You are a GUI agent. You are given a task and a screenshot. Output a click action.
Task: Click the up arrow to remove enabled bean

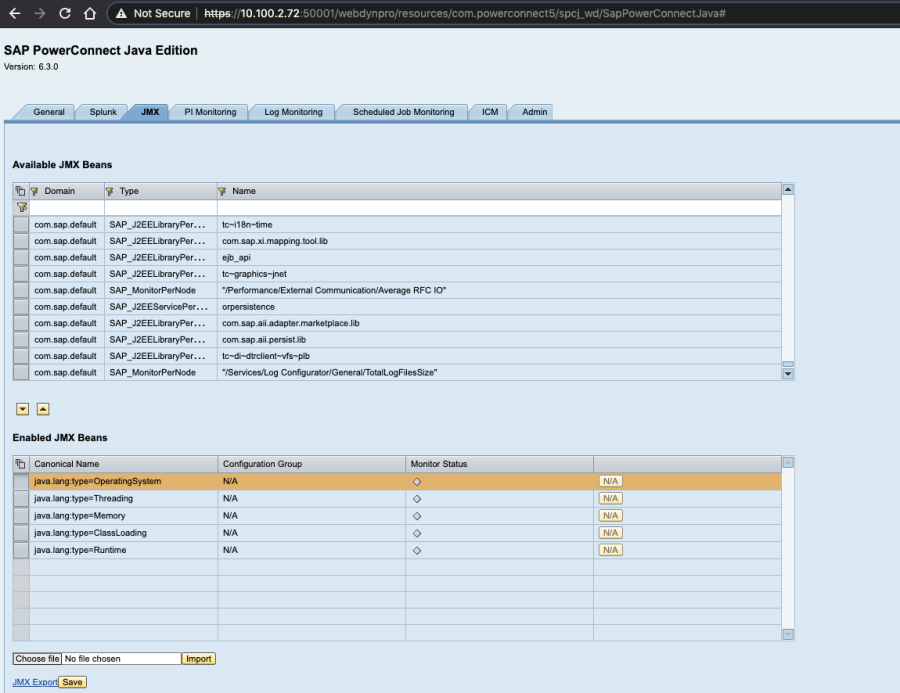pos(43,408)
